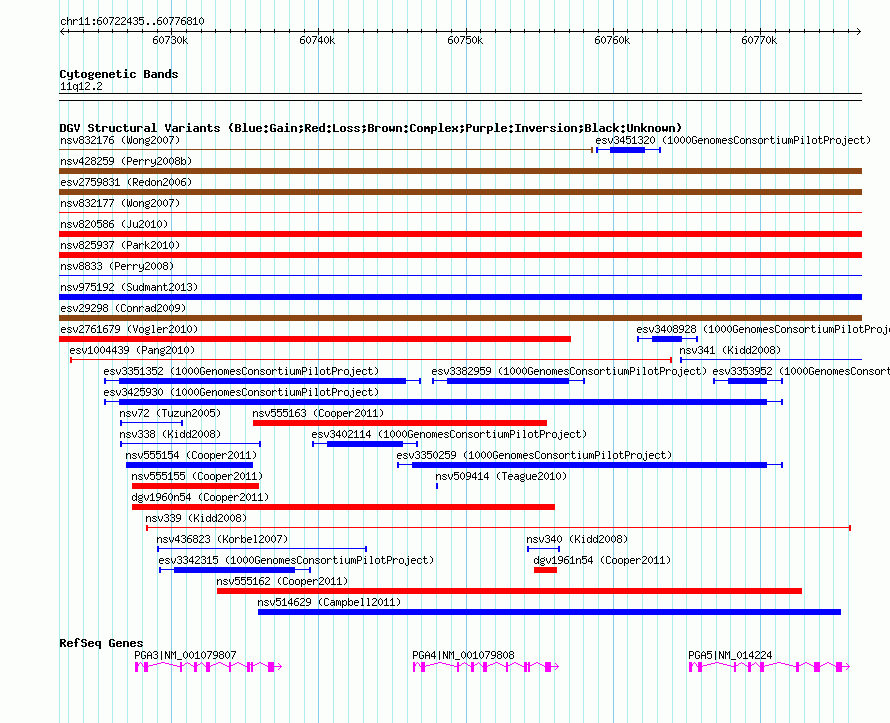Click the nsv832176 (Wong2007) variant label
The height and width of the screenshot is (723, 890).
click(120, 140)
